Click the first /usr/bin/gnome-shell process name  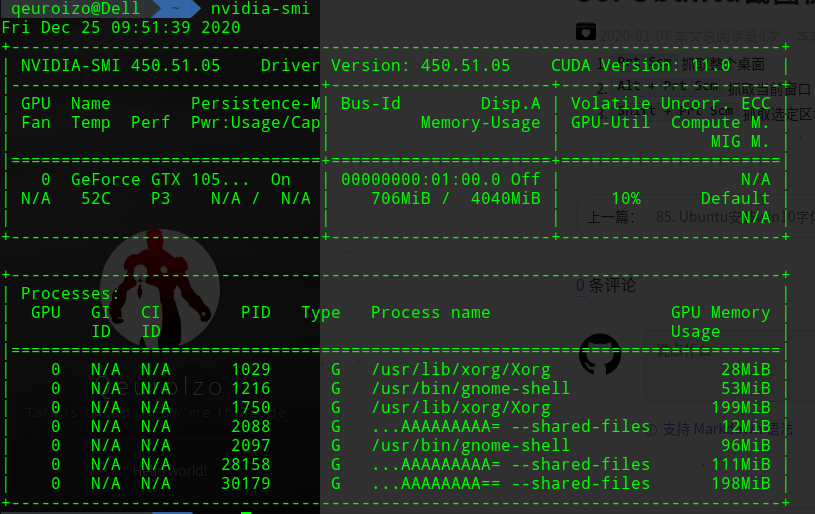pos(470,388)
